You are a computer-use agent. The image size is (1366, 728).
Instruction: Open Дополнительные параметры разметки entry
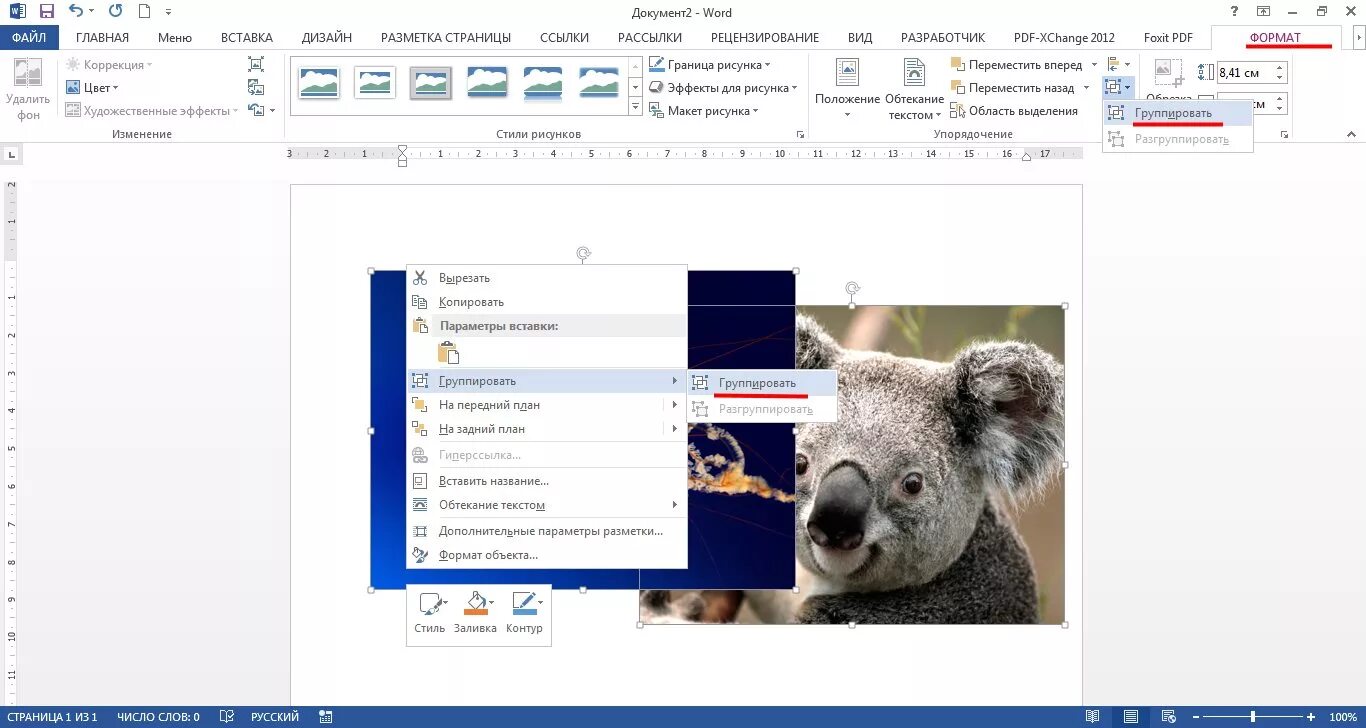tap(547, 531)
